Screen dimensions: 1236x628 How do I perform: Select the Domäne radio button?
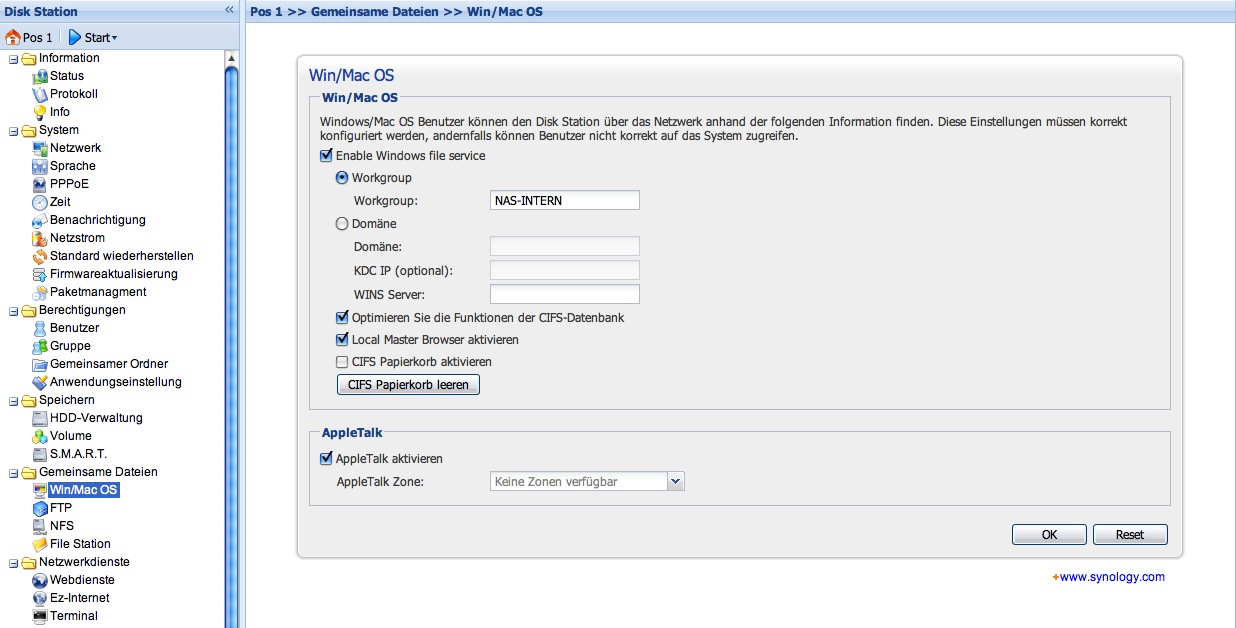tap(342, 224)
